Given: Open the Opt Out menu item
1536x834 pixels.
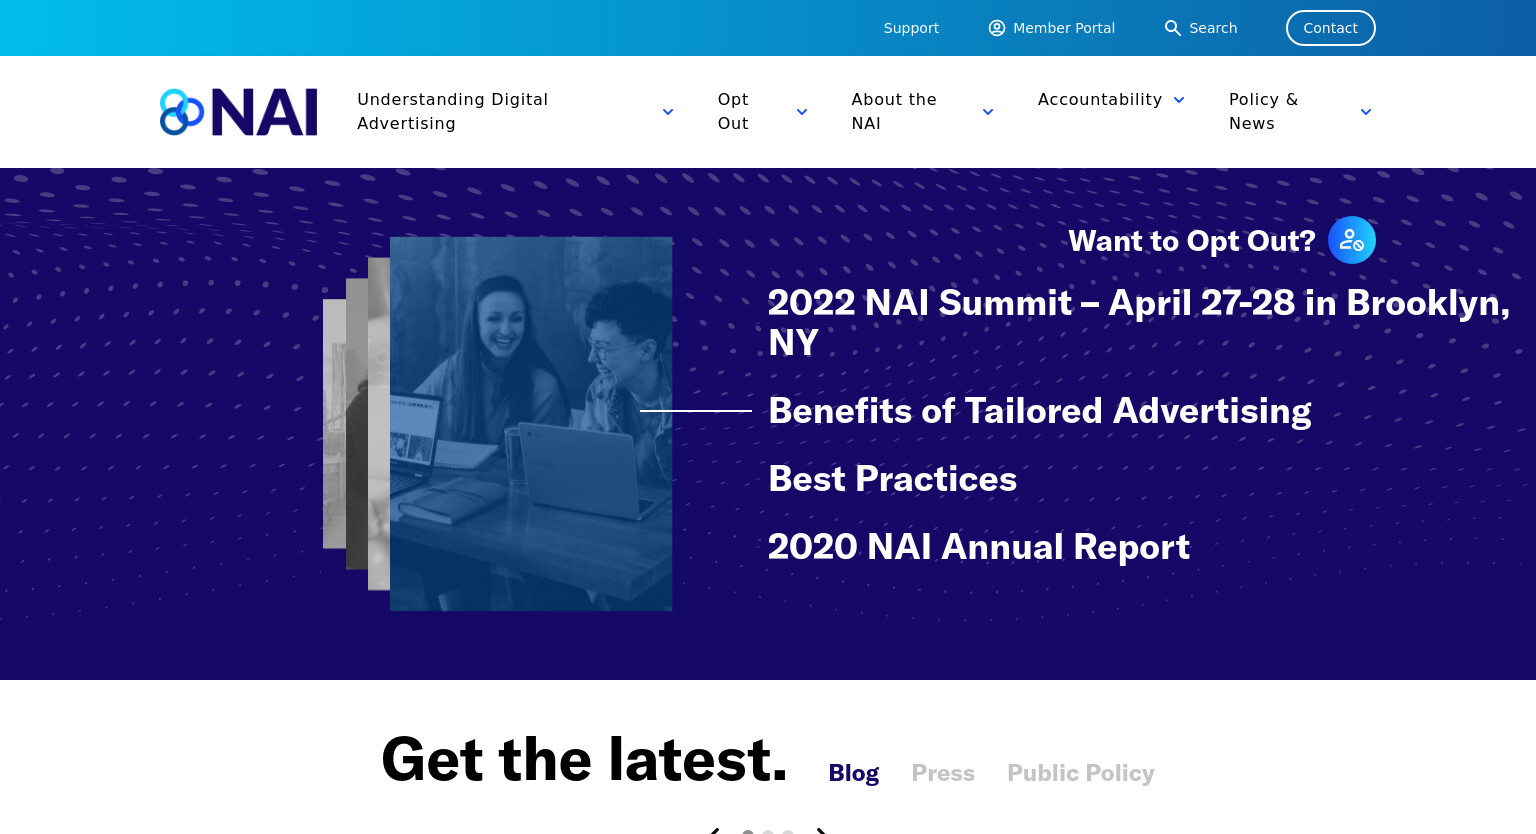Looking at the screenshot, I should (x=733, y=111).
